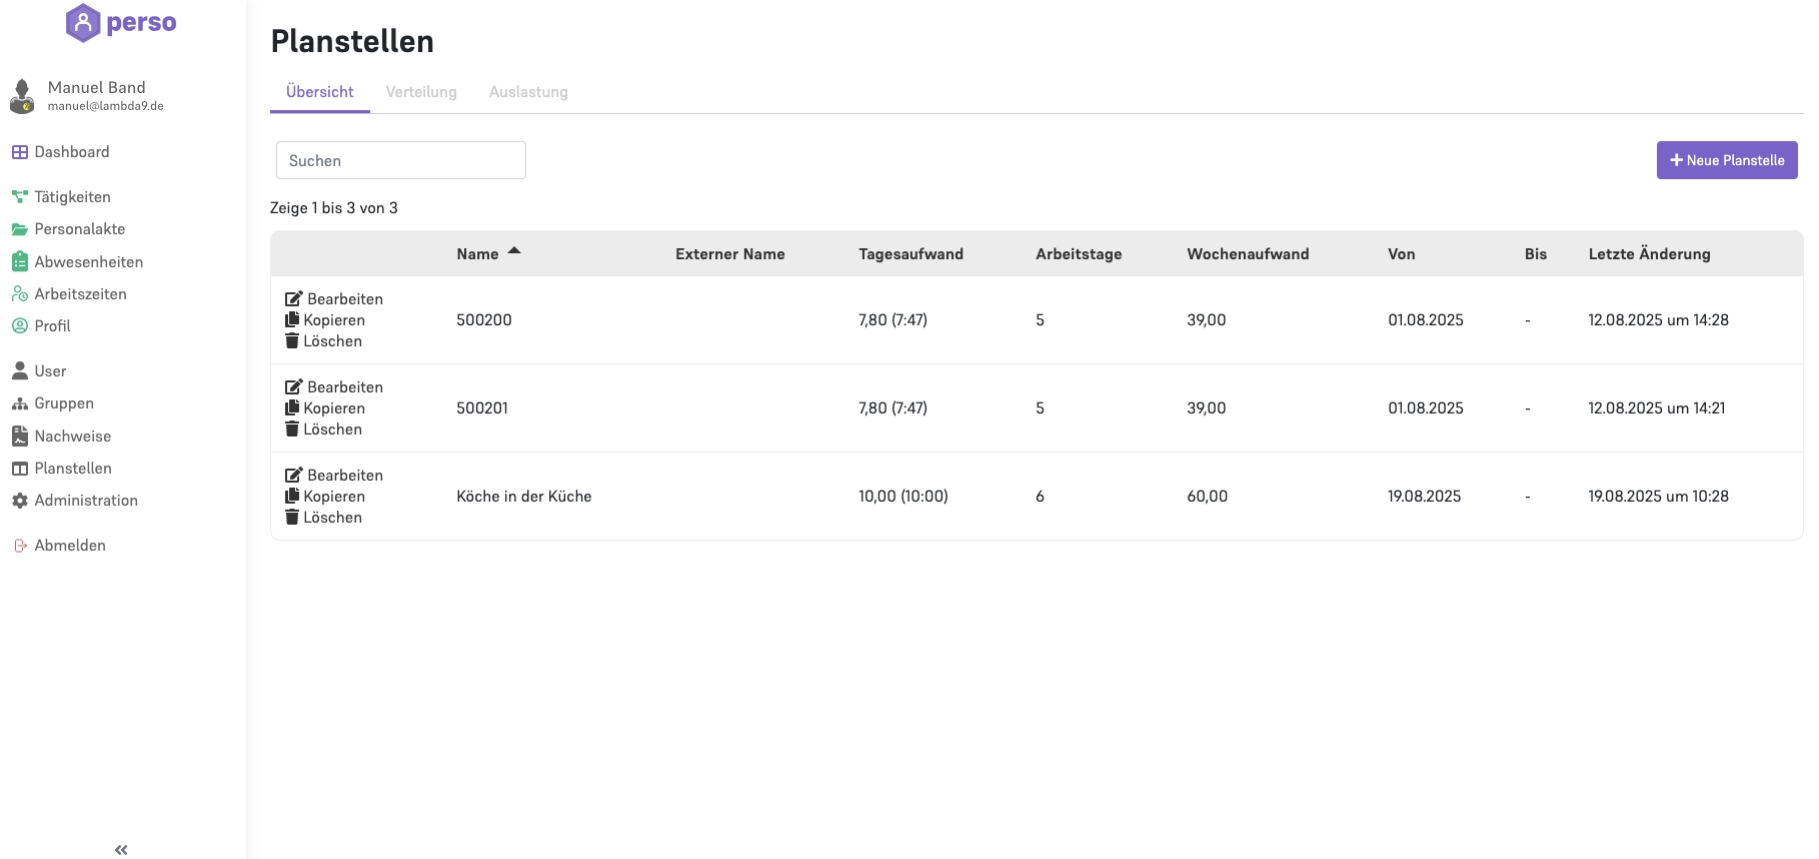The image size is (1819, 859).
Task: Open the Nachweise sidebar entry
Action: pos(72,436)
